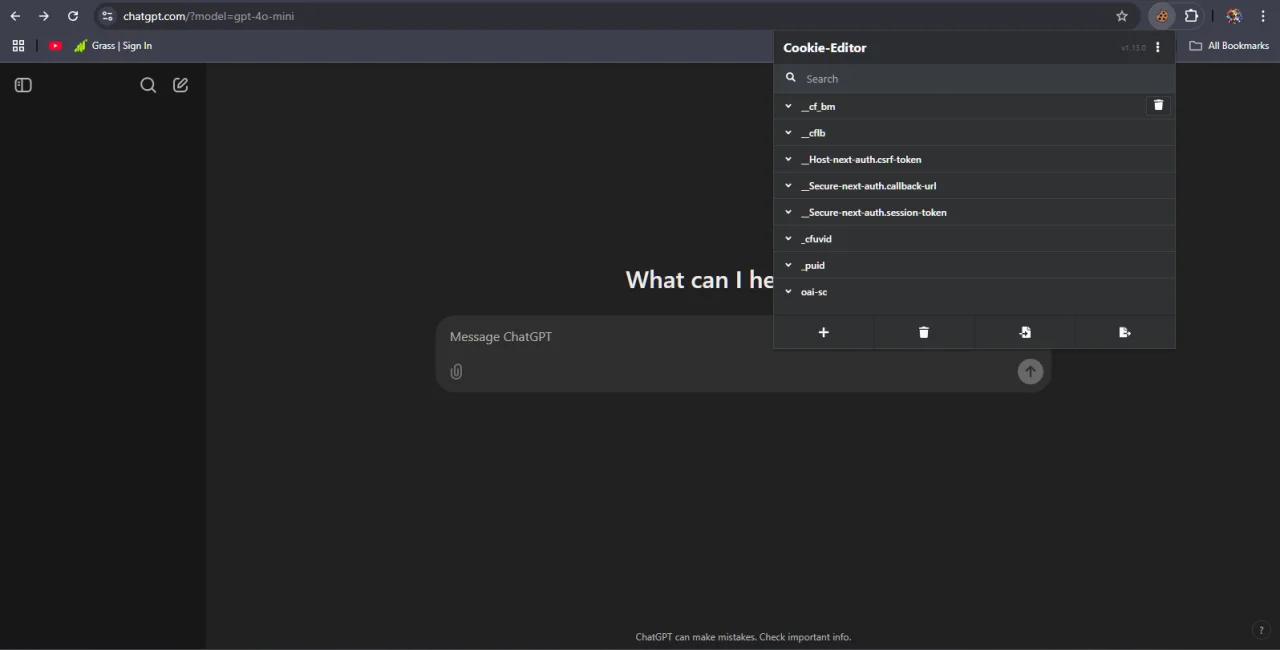Expand the _cfuvid cookie chevron

[x=788, y=239]
